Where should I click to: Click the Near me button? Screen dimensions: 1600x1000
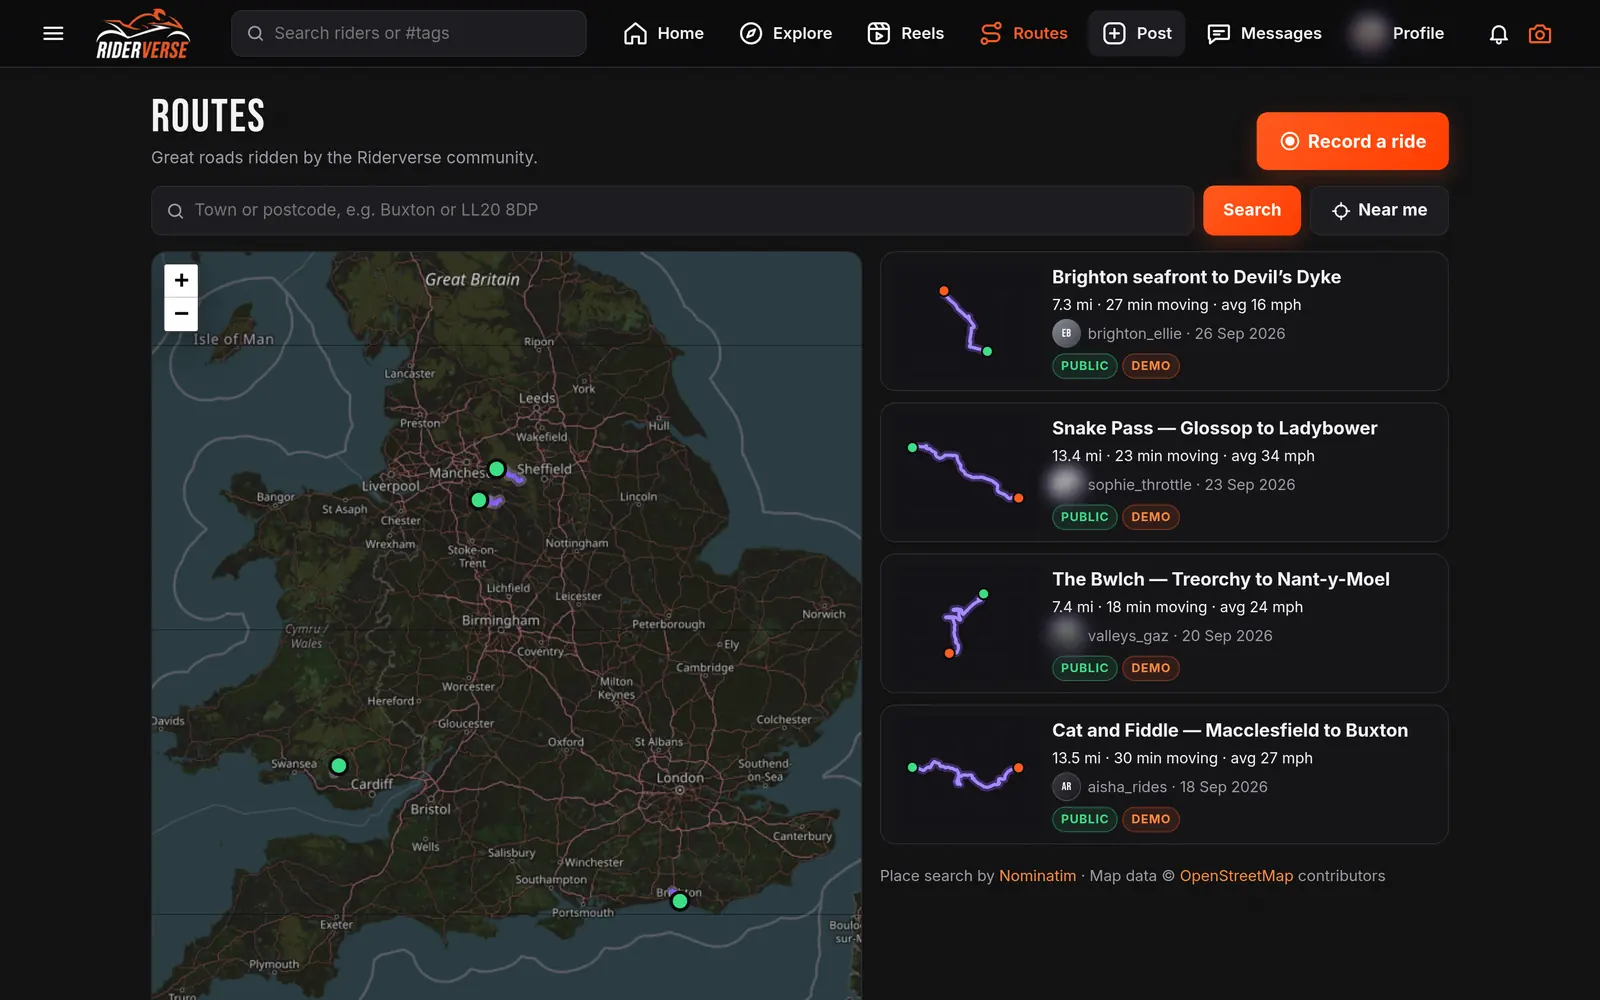1379,210
